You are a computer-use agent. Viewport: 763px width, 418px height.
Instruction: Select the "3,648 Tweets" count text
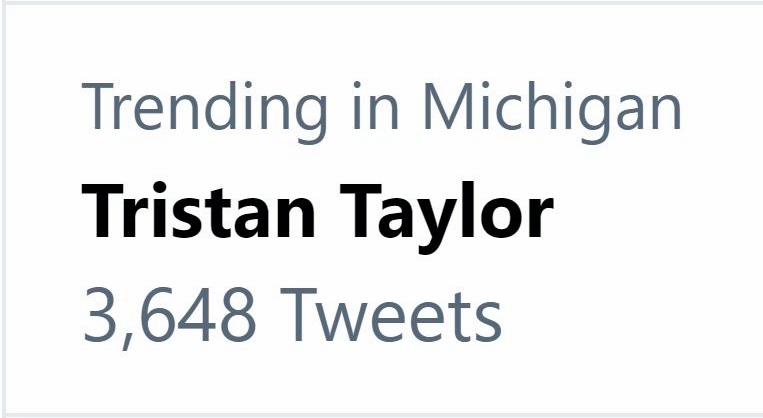click(x=291, y=316)
